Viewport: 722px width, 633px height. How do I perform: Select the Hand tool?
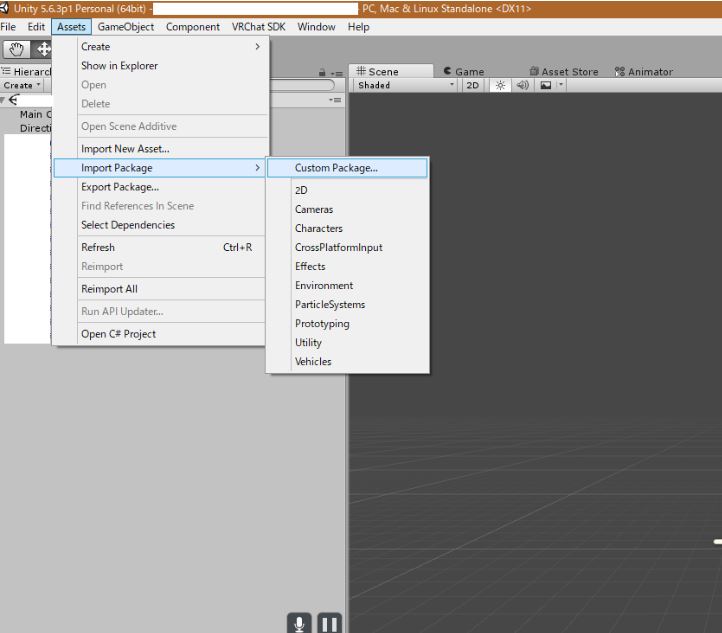tap(17, 49)
